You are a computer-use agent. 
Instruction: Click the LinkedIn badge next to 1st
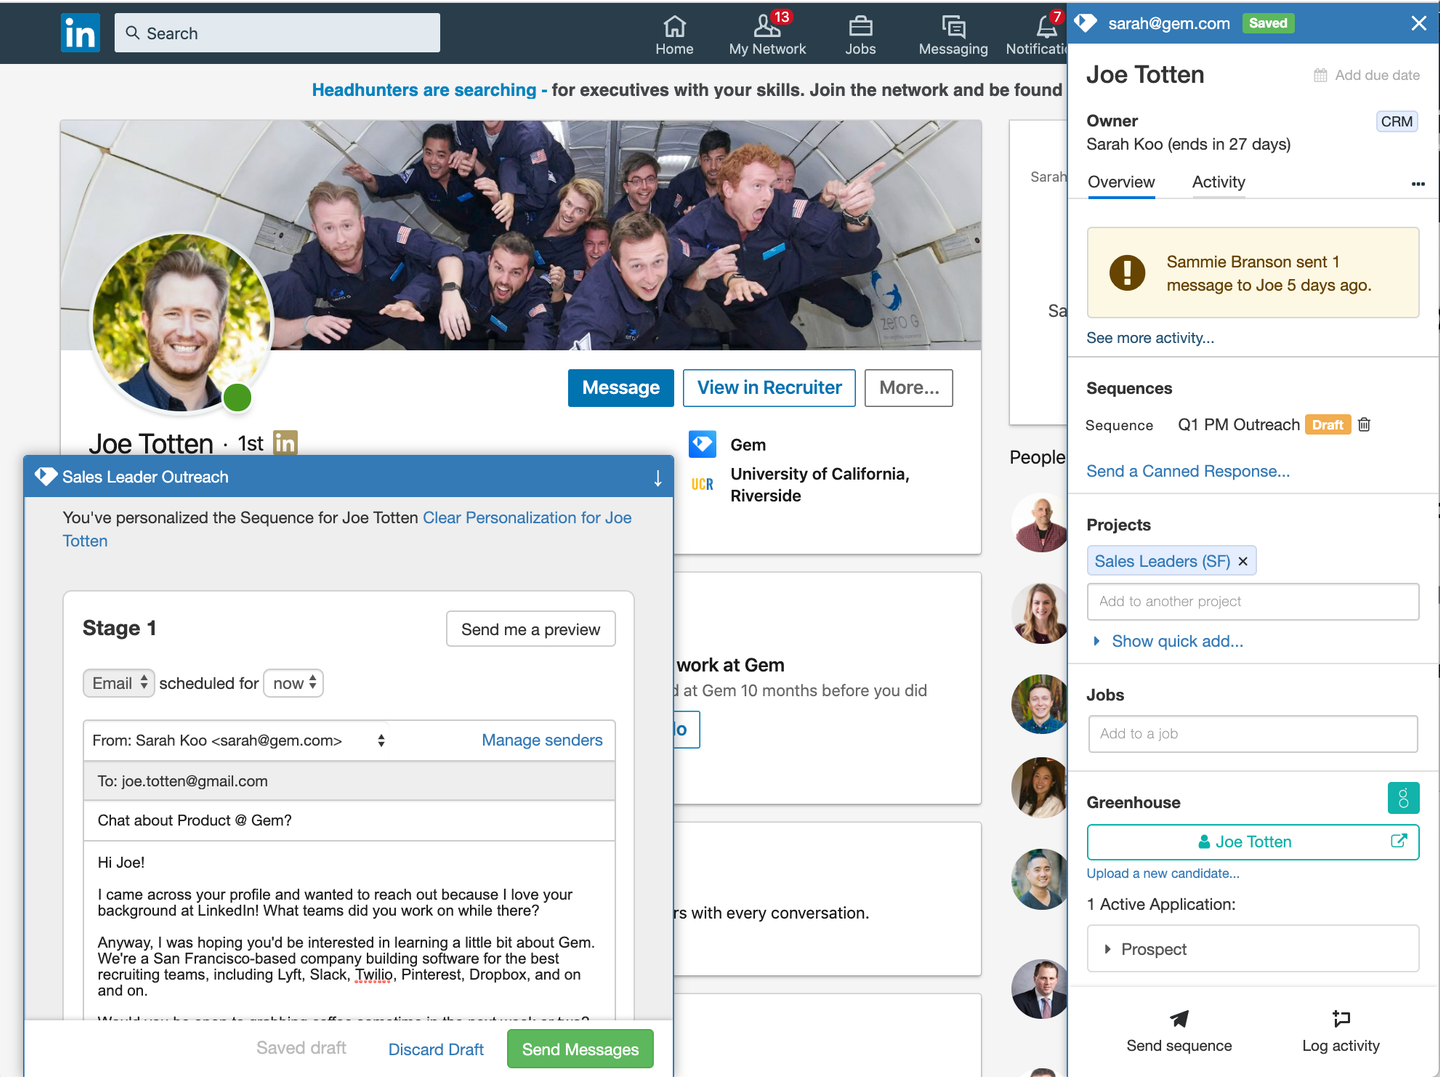(285, 442)
